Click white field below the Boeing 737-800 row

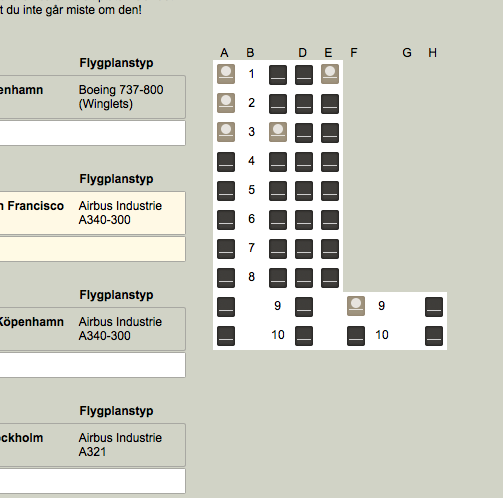click(93, 133)
